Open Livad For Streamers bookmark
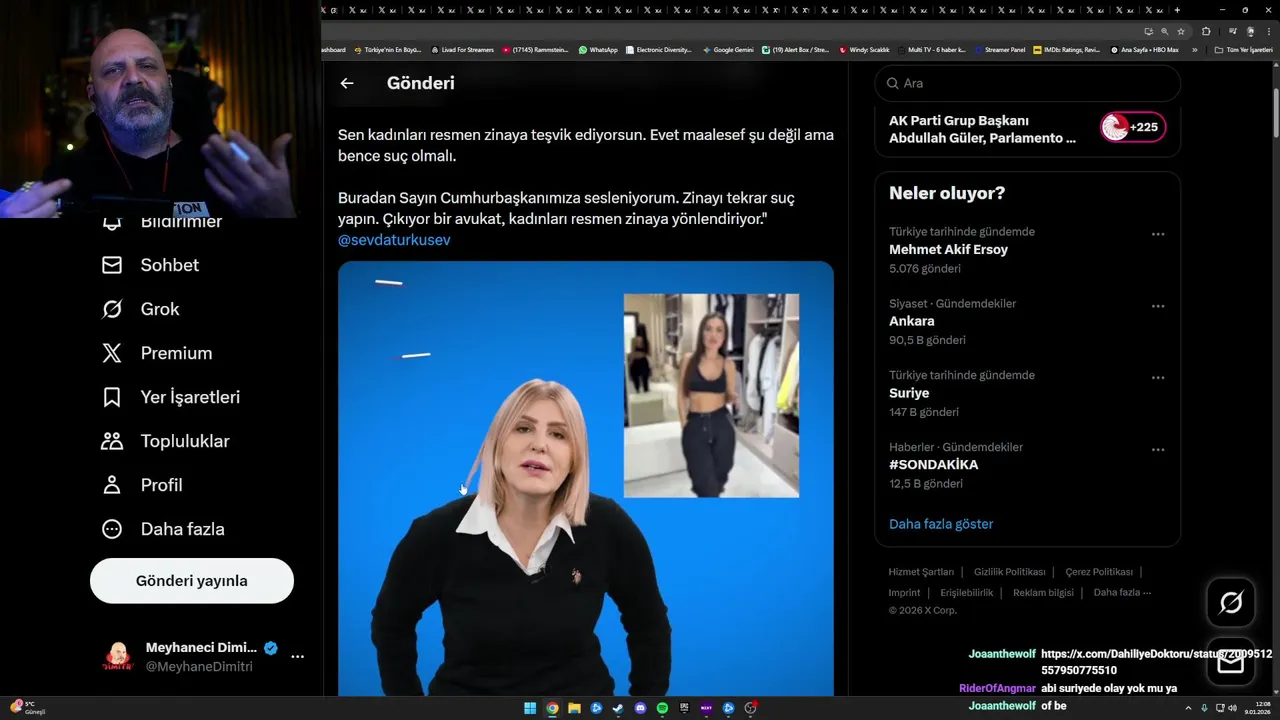Viewport: 1280px width, 720px height. (x=462, y=49)
